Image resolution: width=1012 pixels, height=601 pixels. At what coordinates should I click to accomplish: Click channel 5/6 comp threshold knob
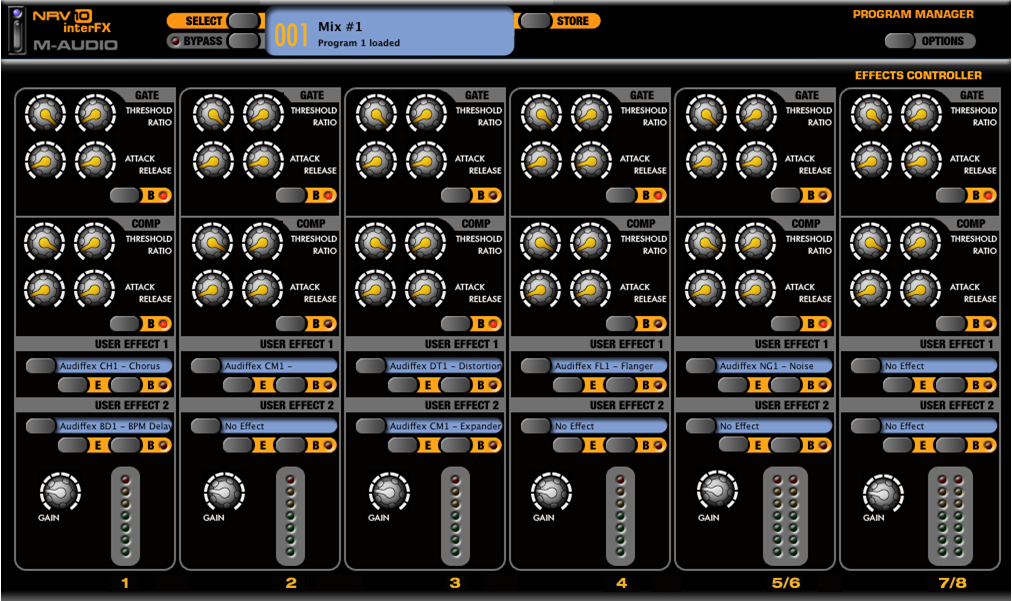705,242
